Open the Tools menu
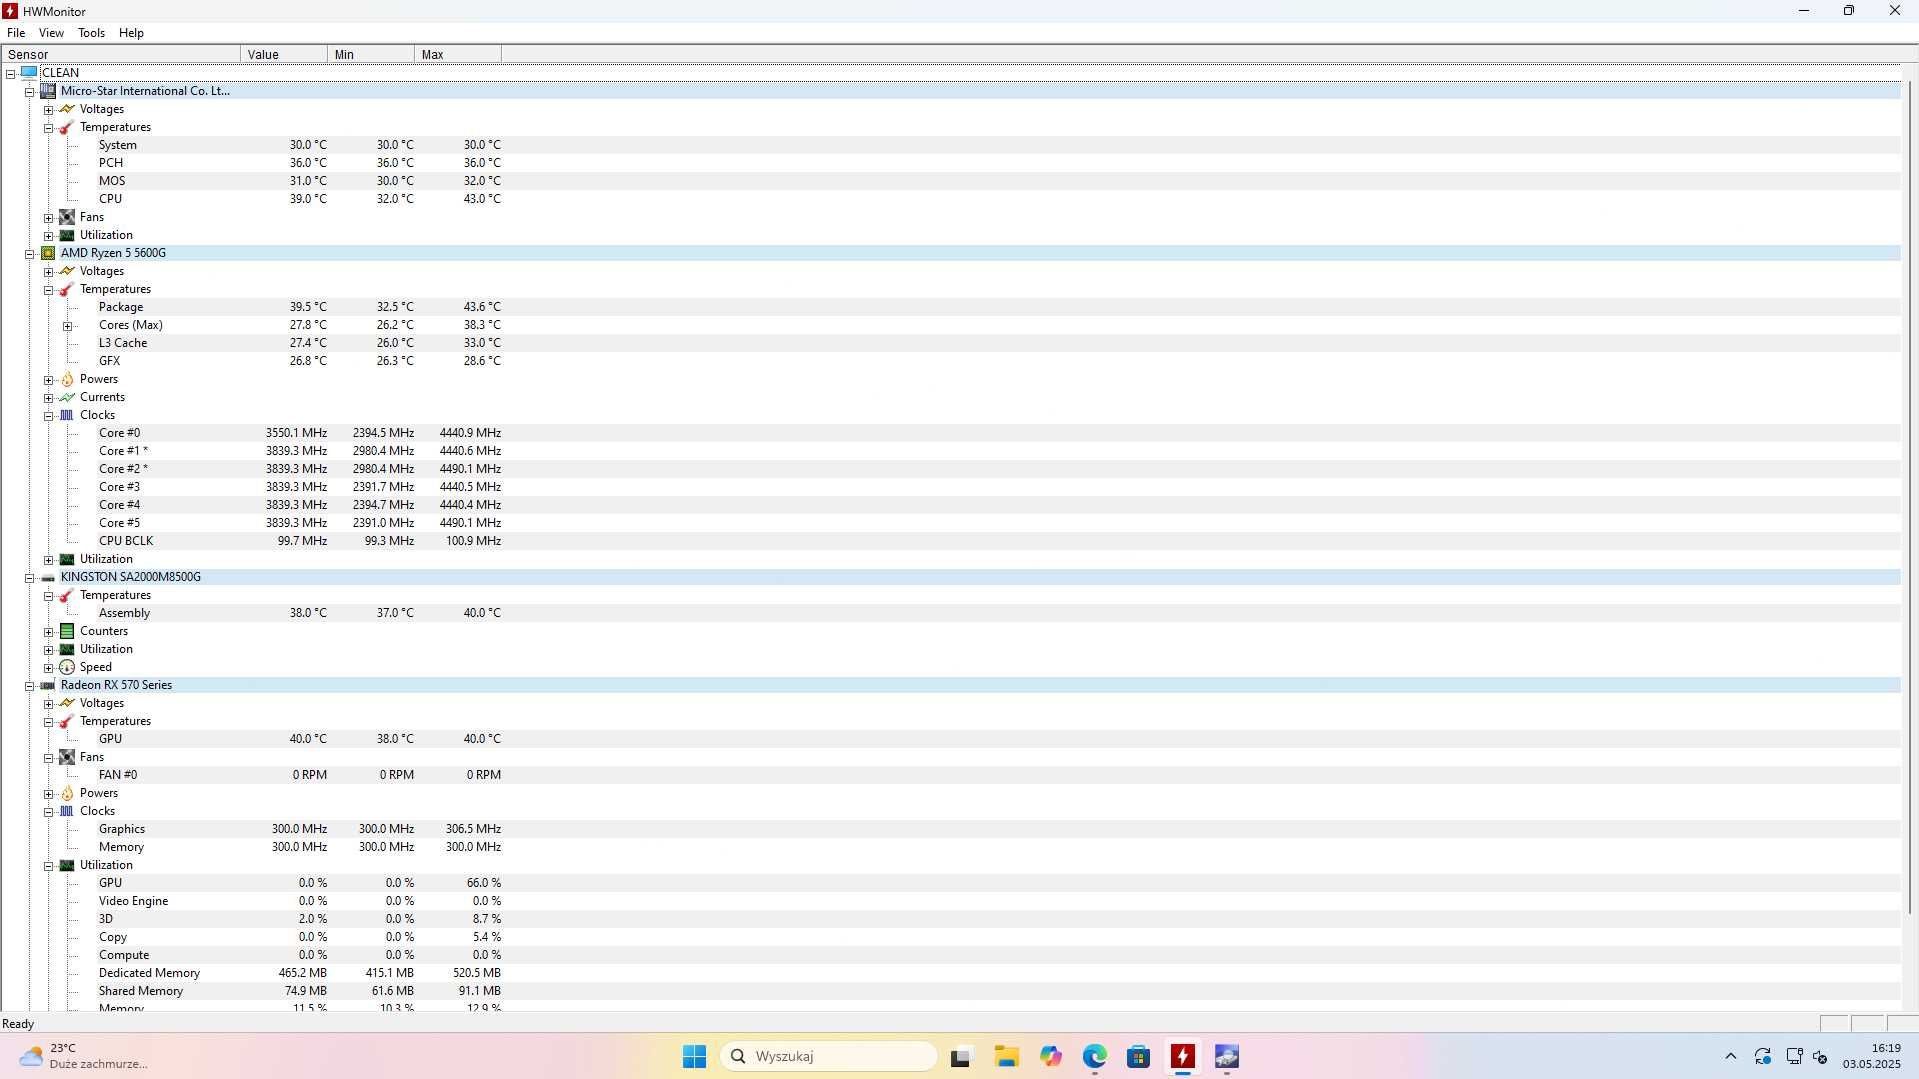The height and width of the screenshot is (1079, 1919). 91,33
